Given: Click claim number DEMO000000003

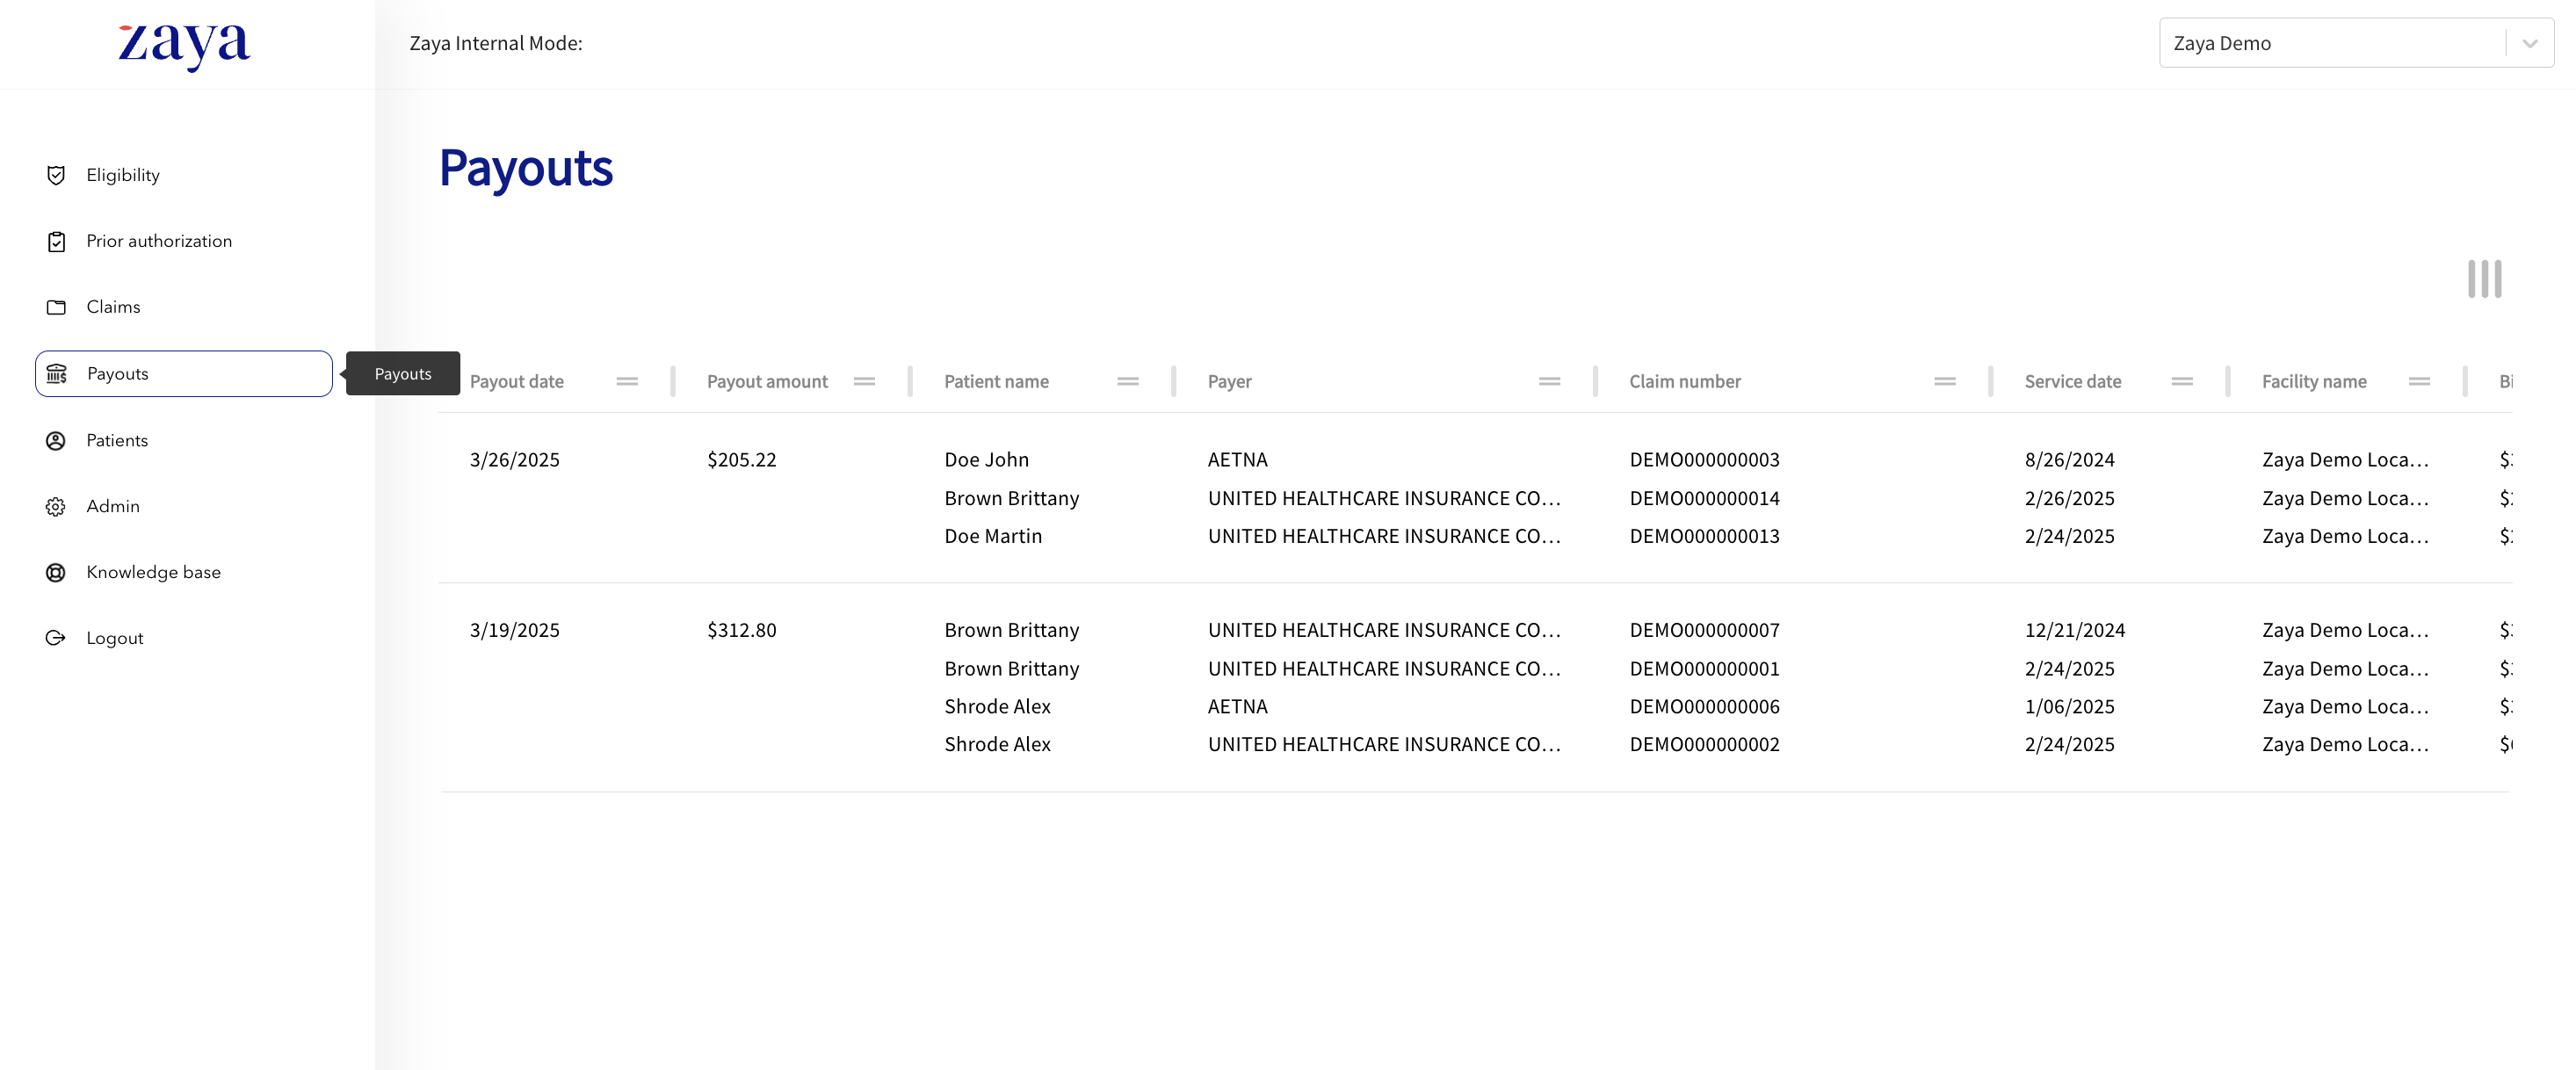Looking at the screenshot, I should coord(1704,460).
